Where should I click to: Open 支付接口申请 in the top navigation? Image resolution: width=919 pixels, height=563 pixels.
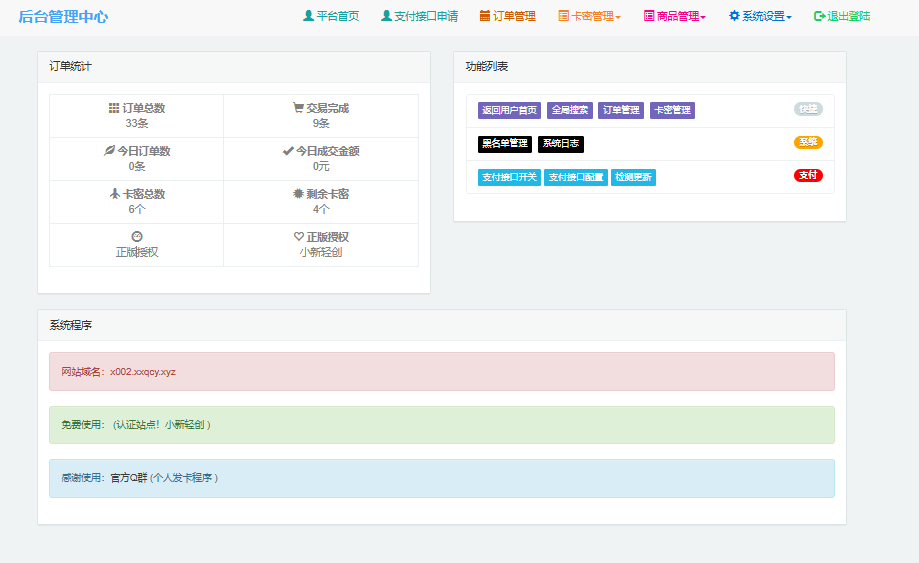pyautogui.click(x=419, y=17)
